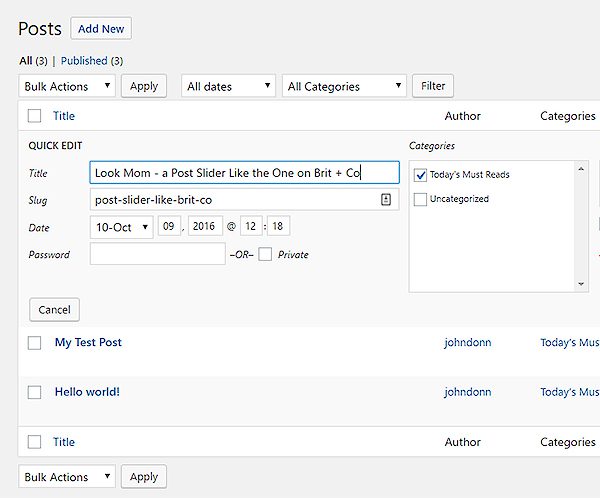Viewport: 600px width, 498px height.
Task: Show All posts view
Action: click(x=26, y=61)
